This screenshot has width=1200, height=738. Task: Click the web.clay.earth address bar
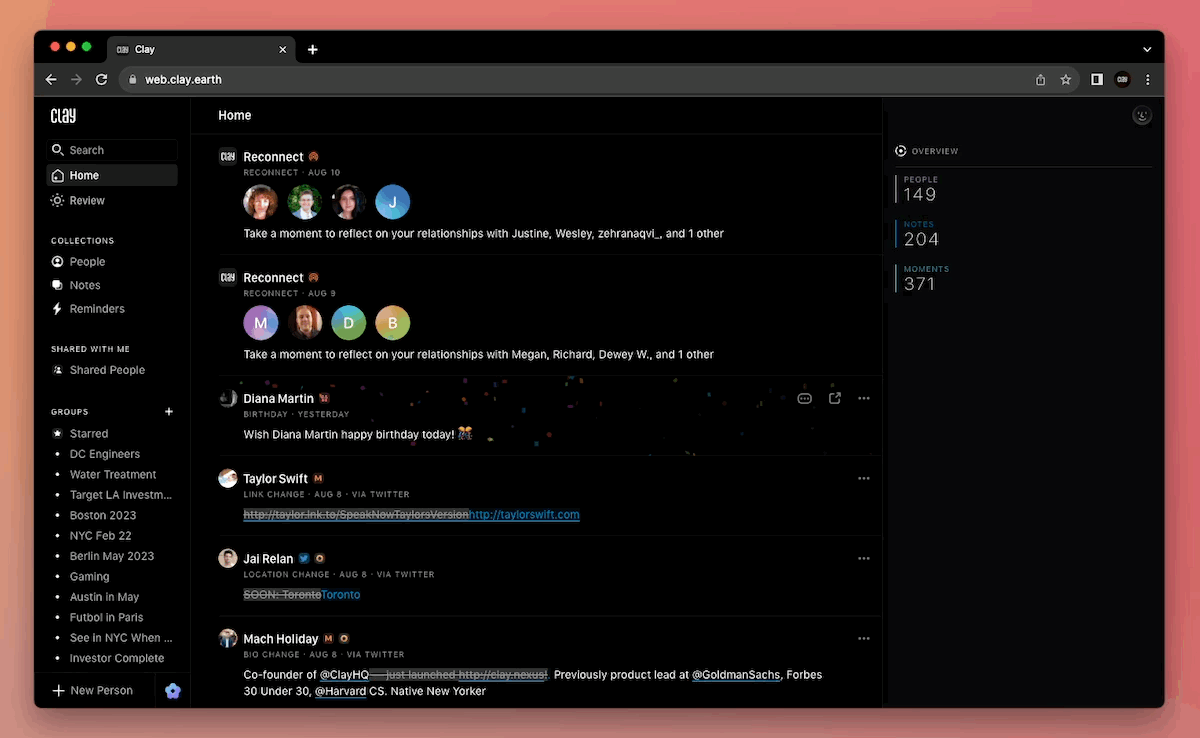(x=598, y=79)
